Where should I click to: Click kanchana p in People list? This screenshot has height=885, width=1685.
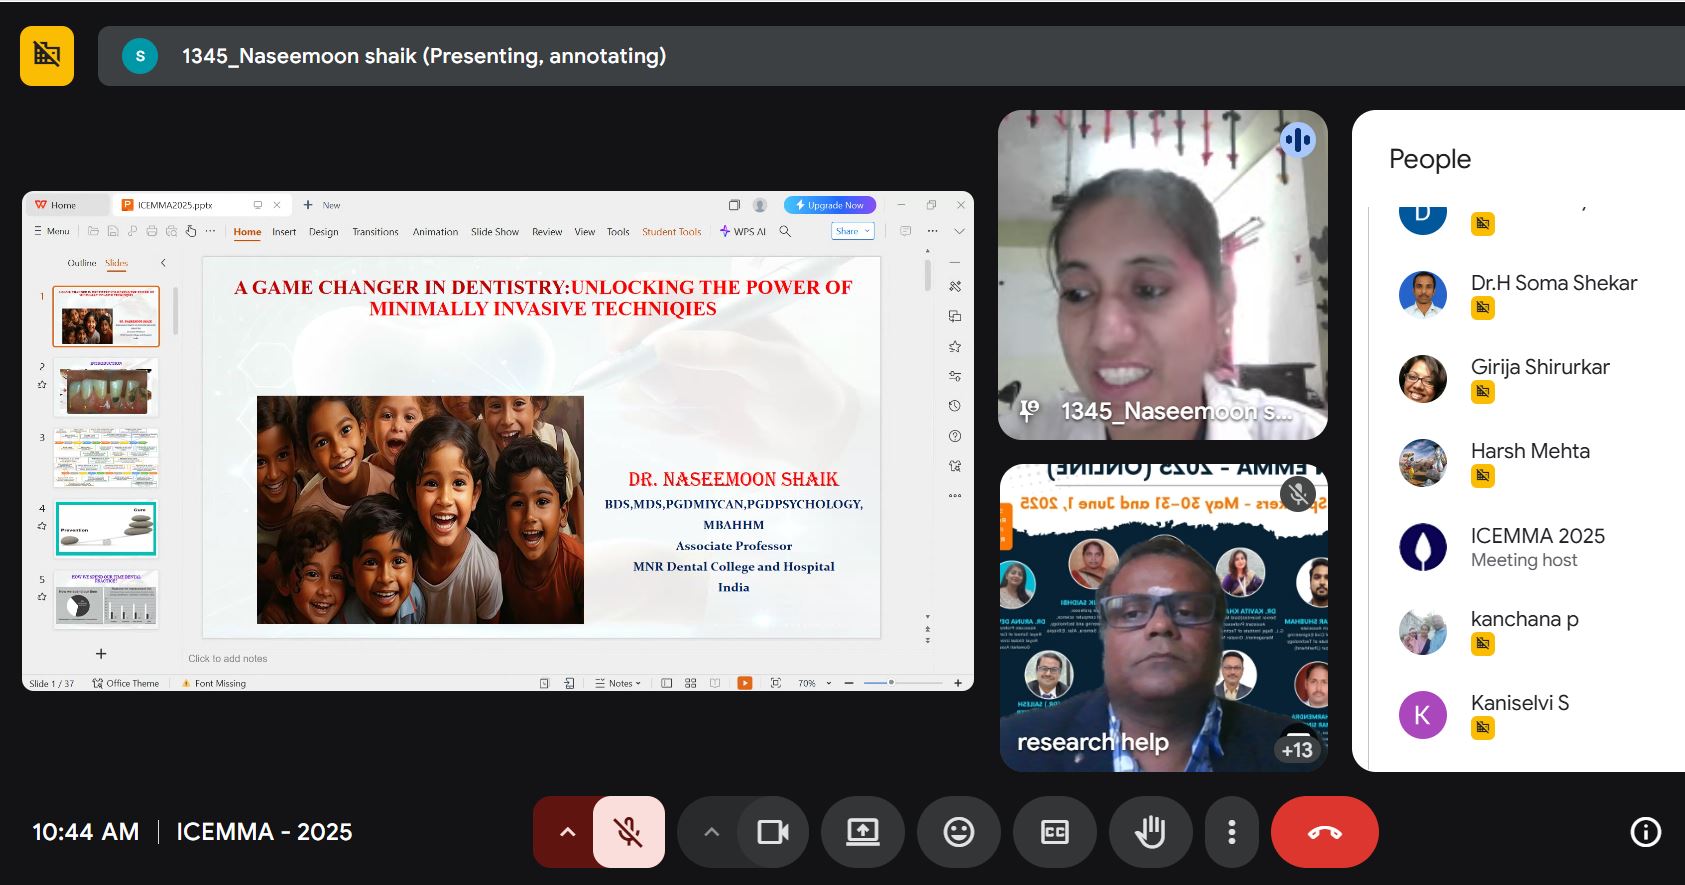1524,619
